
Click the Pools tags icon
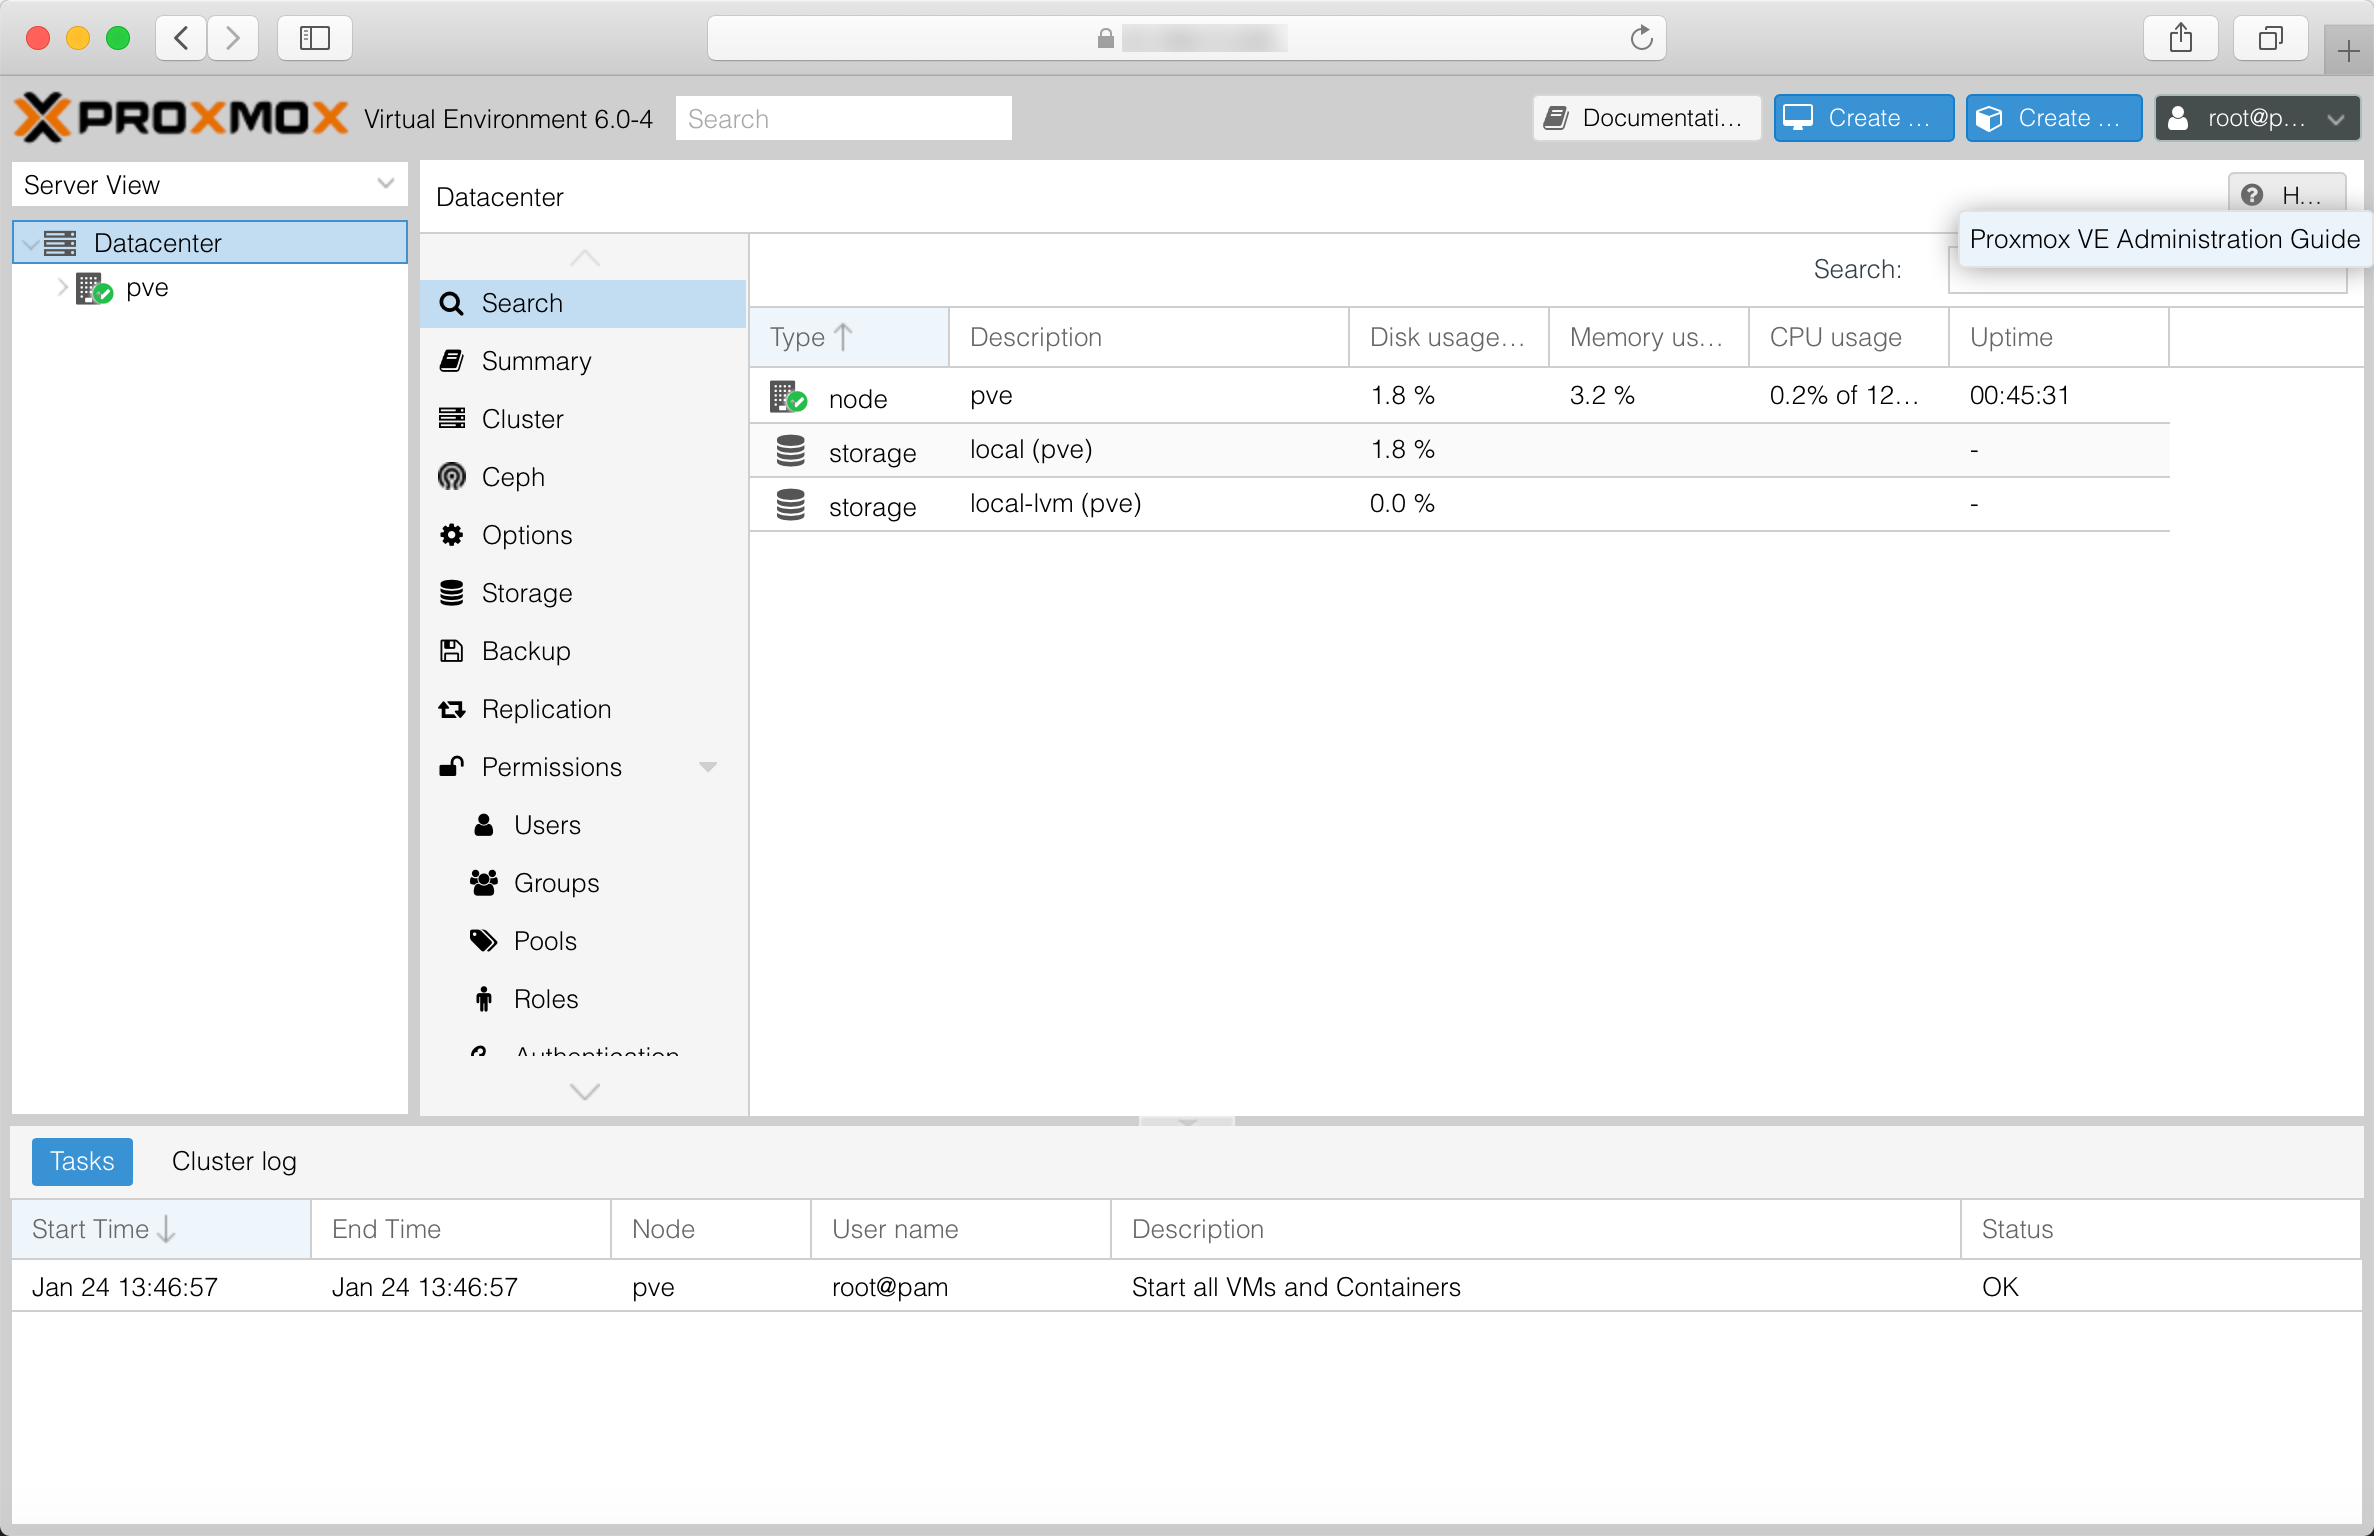[484, 941]
